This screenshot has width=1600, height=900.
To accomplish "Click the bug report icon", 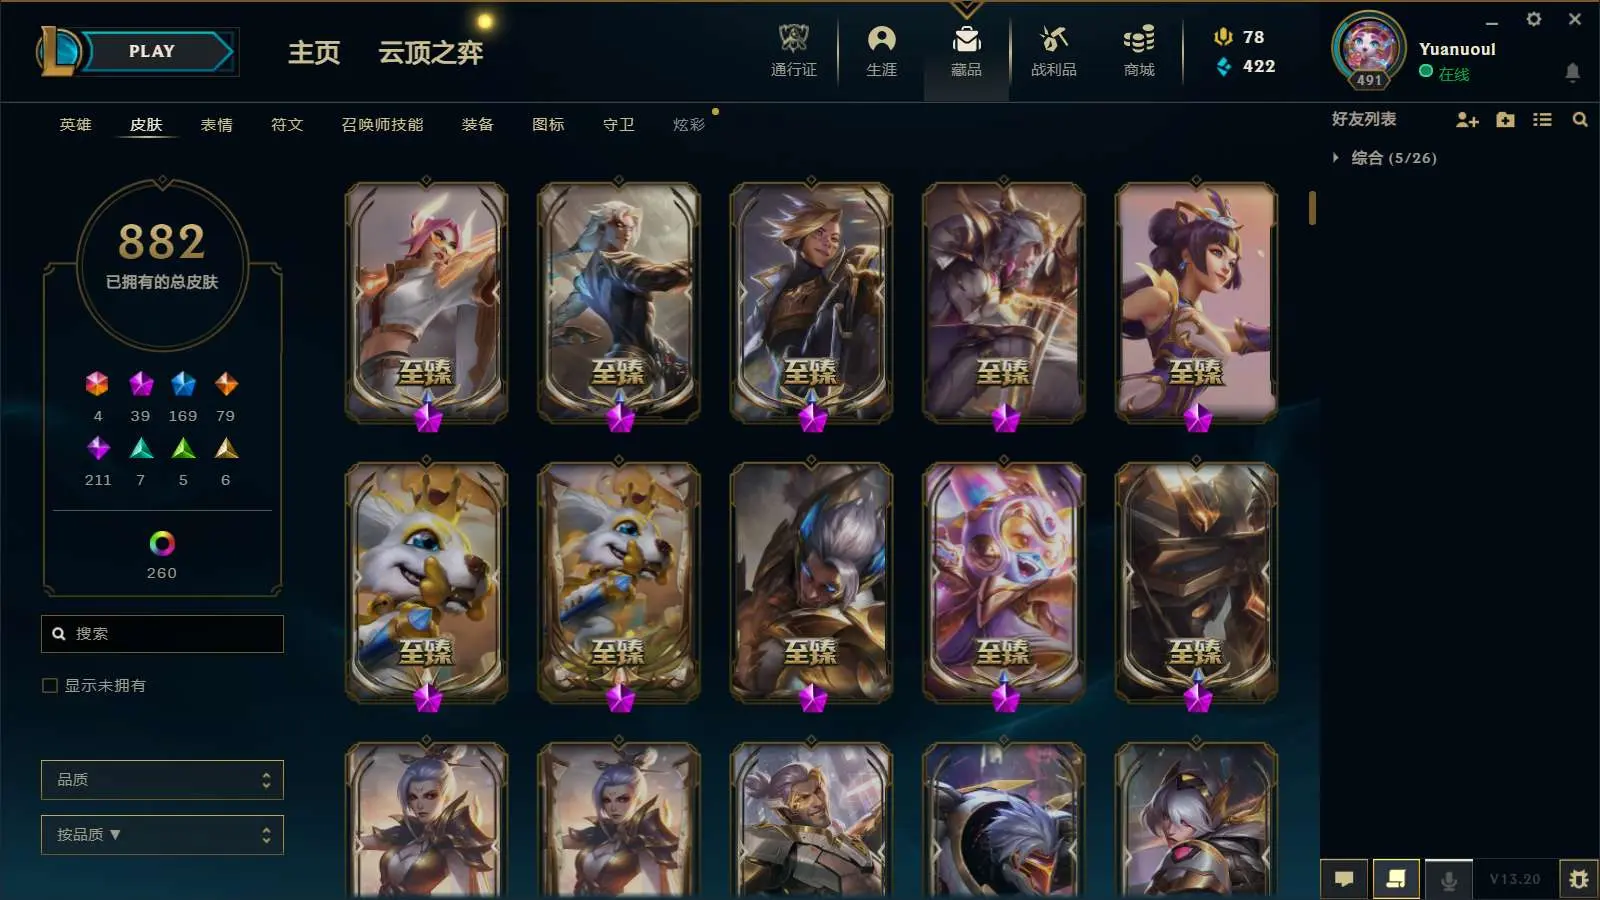I will click(x=1578, y=879).
